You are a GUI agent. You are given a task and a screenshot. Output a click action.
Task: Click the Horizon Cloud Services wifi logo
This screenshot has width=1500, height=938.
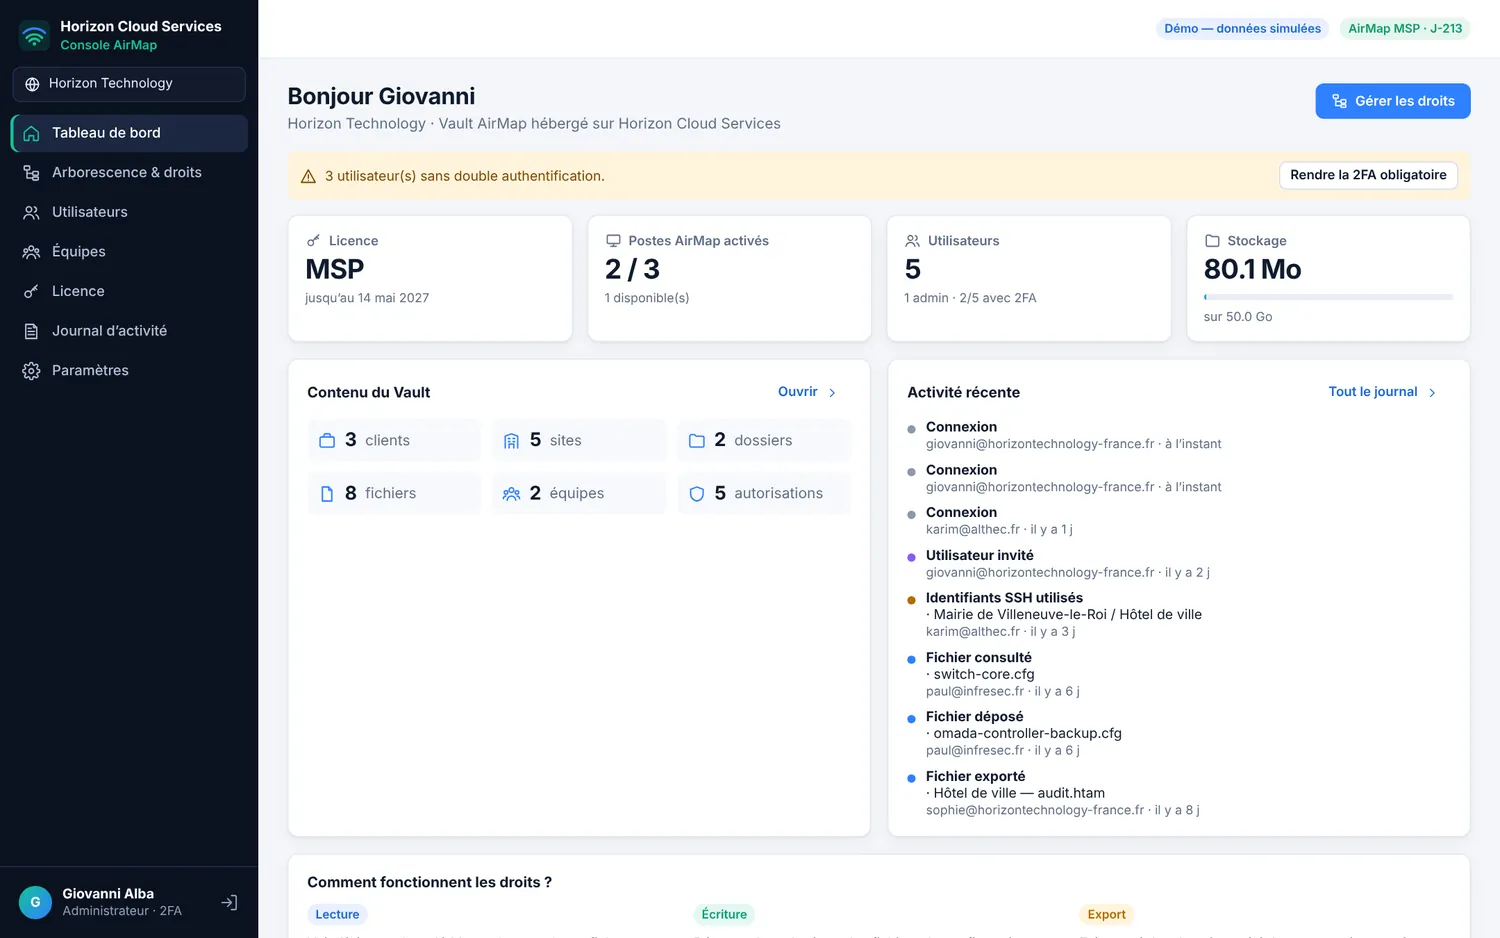34,36
